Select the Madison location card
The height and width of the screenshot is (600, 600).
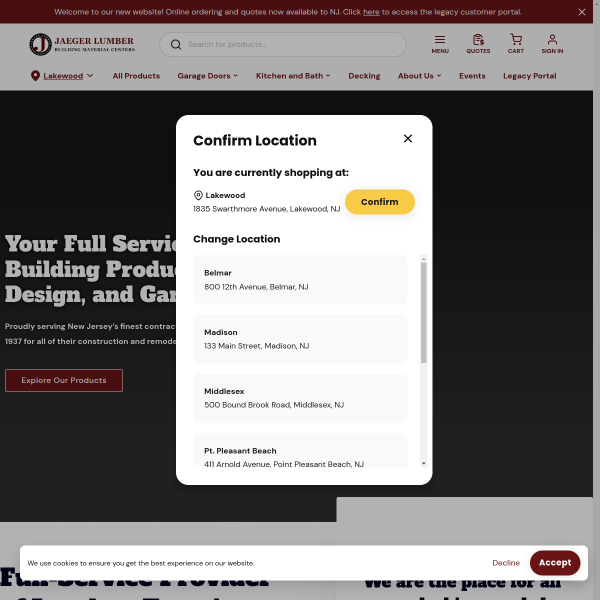tap(300, 339)
